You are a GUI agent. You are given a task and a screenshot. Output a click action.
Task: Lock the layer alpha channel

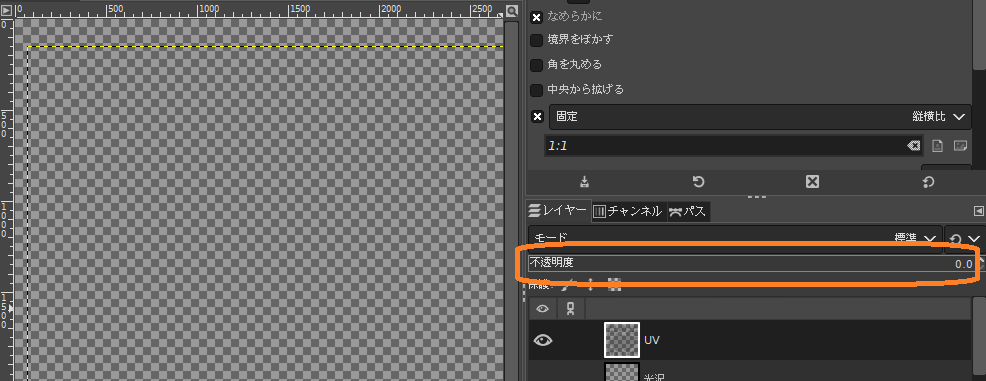615,285
